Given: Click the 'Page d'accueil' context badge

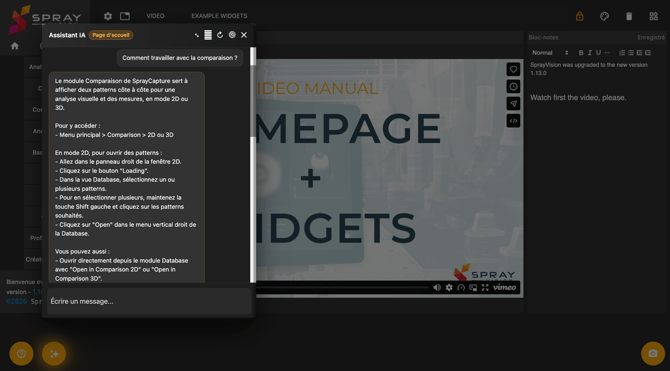Looking at the screenshot, I should coord(111,35).
